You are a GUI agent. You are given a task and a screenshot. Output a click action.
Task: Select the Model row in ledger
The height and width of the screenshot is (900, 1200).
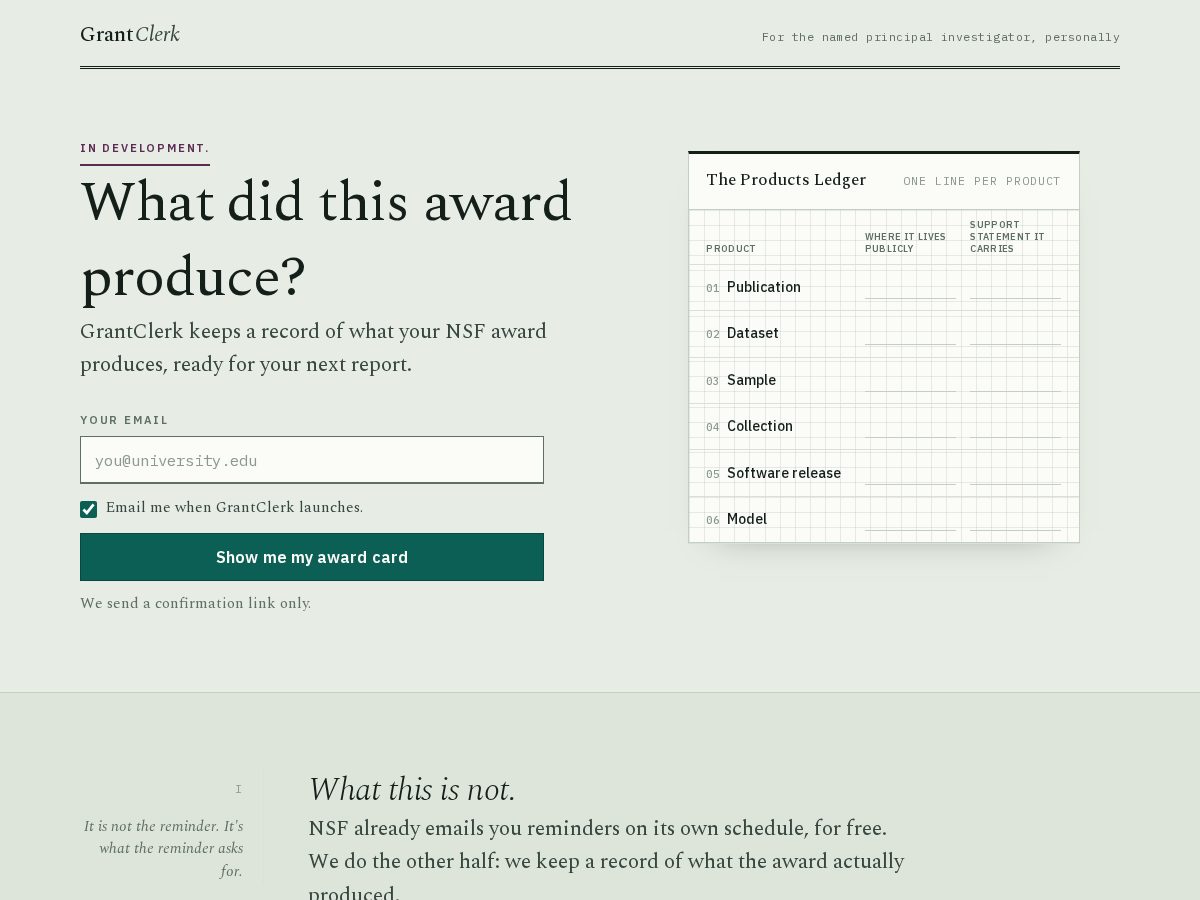(883, 519)
